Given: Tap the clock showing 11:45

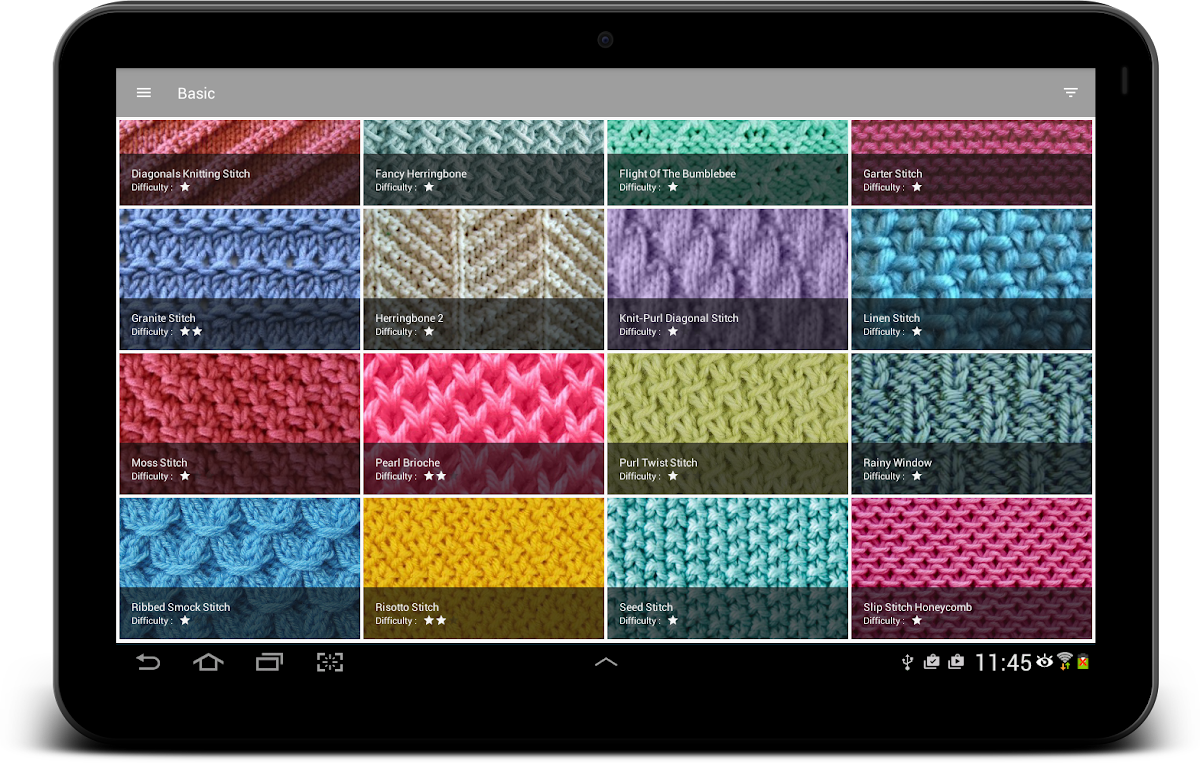Looking at the screenshot, I should point(1002,663).
